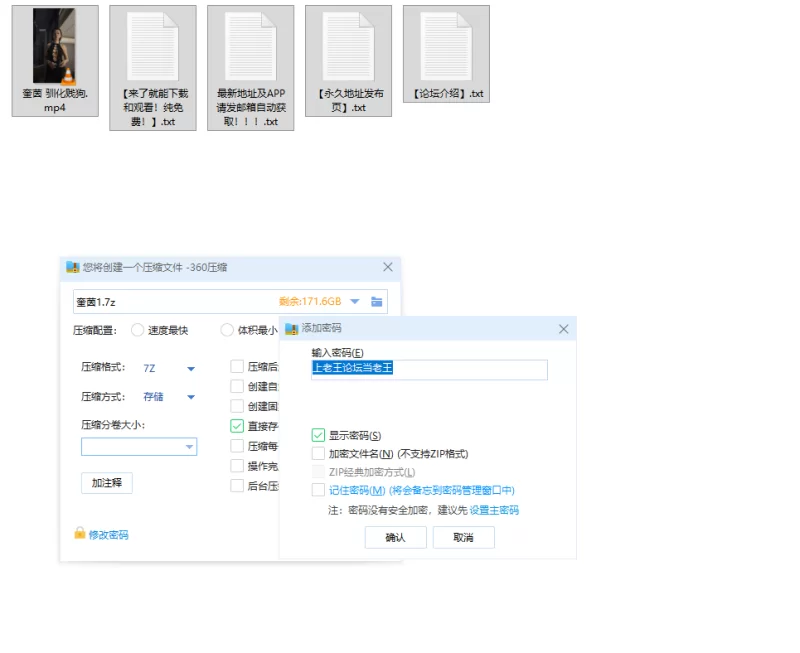The height and width of the screenshot is (653, 800).
Task: Select the 论坛介绍 txt file icon
Action: pyautogui.click(x=446, y=47)
